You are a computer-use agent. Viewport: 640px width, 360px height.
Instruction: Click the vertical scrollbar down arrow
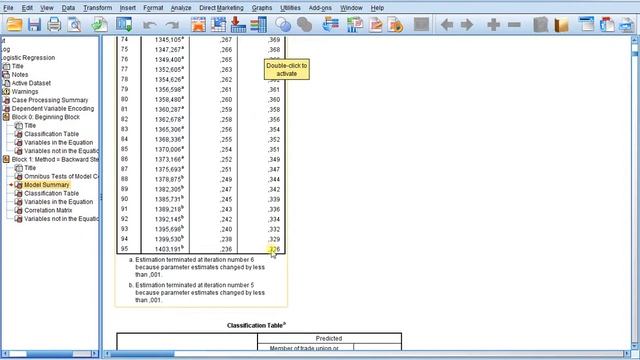coord(635,345)
